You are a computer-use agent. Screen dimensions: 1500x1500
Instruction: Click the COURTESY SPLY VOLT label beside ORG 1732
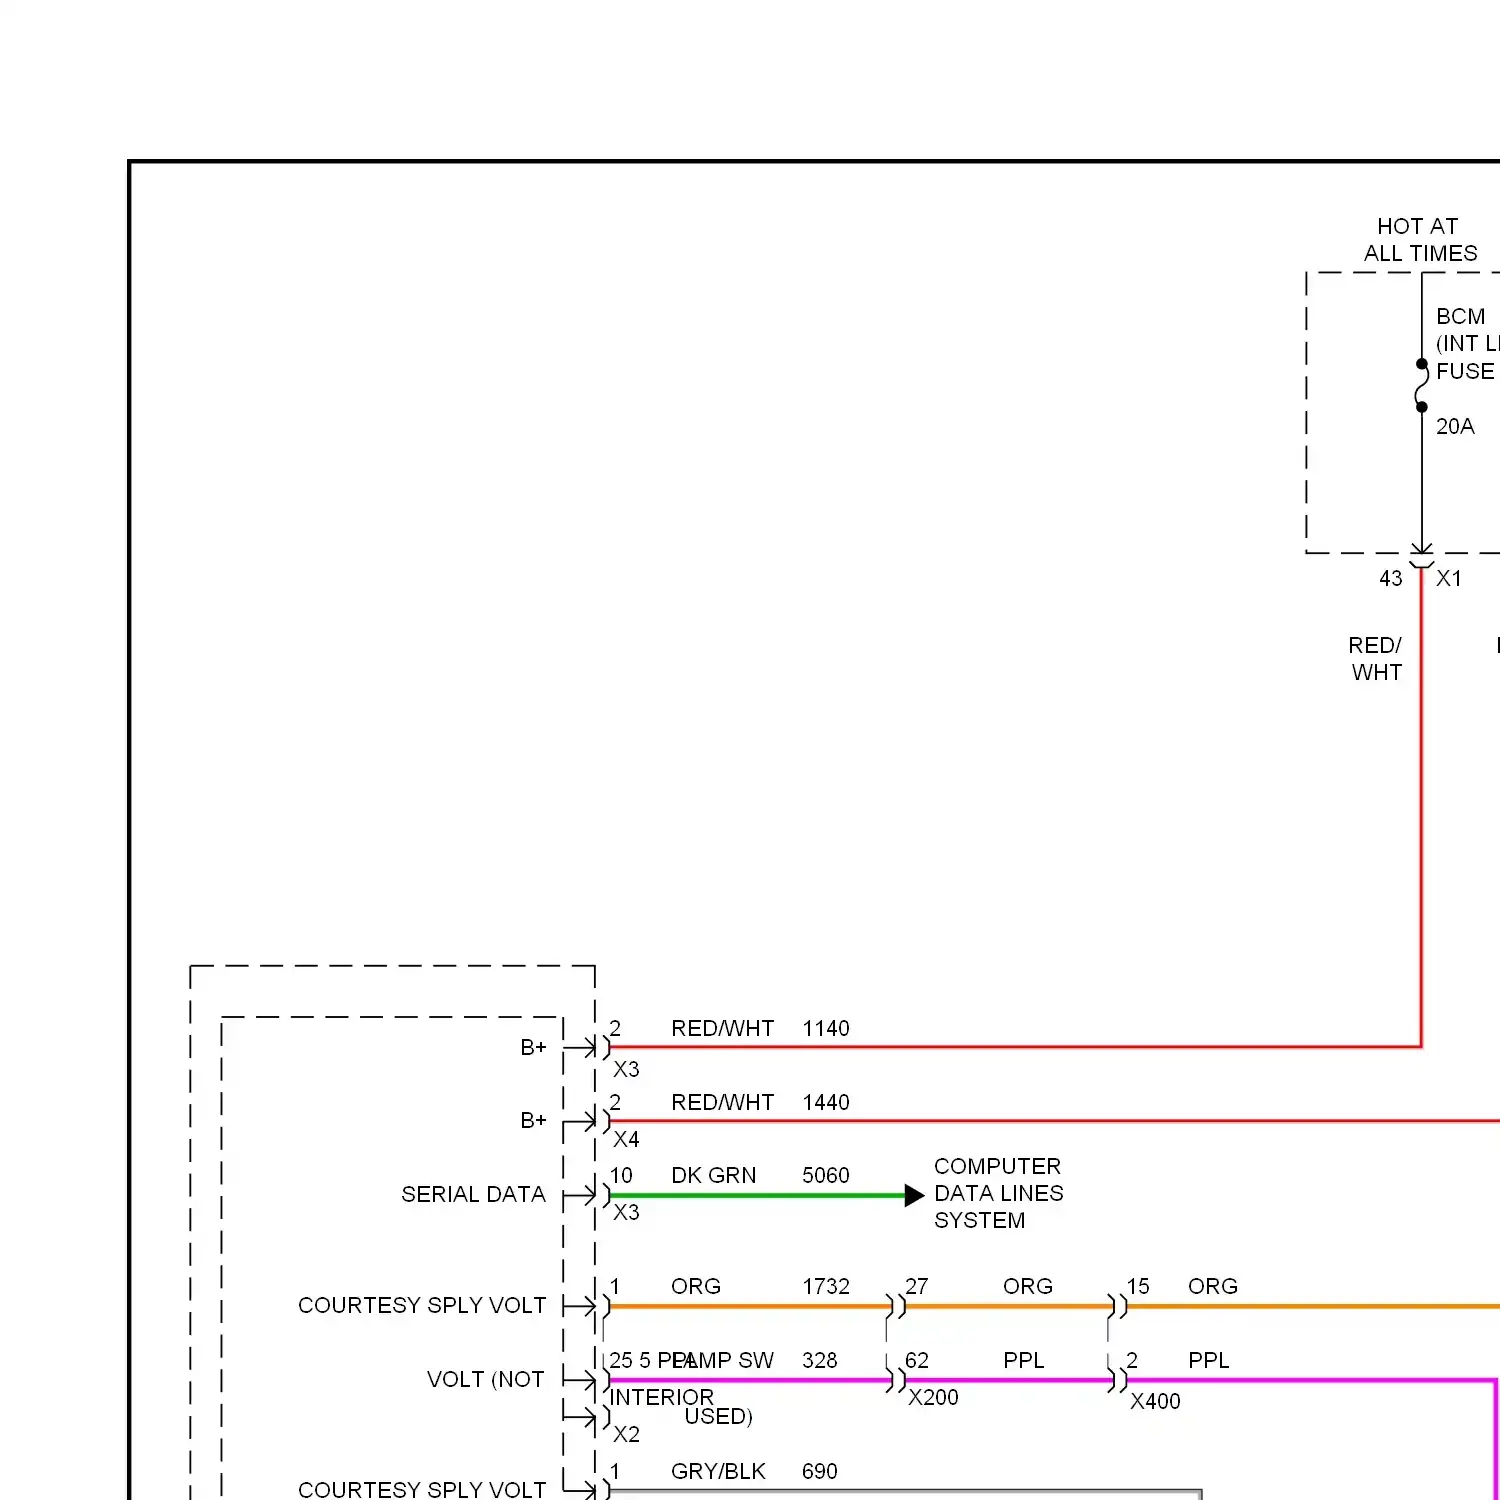click(422, 1305)
